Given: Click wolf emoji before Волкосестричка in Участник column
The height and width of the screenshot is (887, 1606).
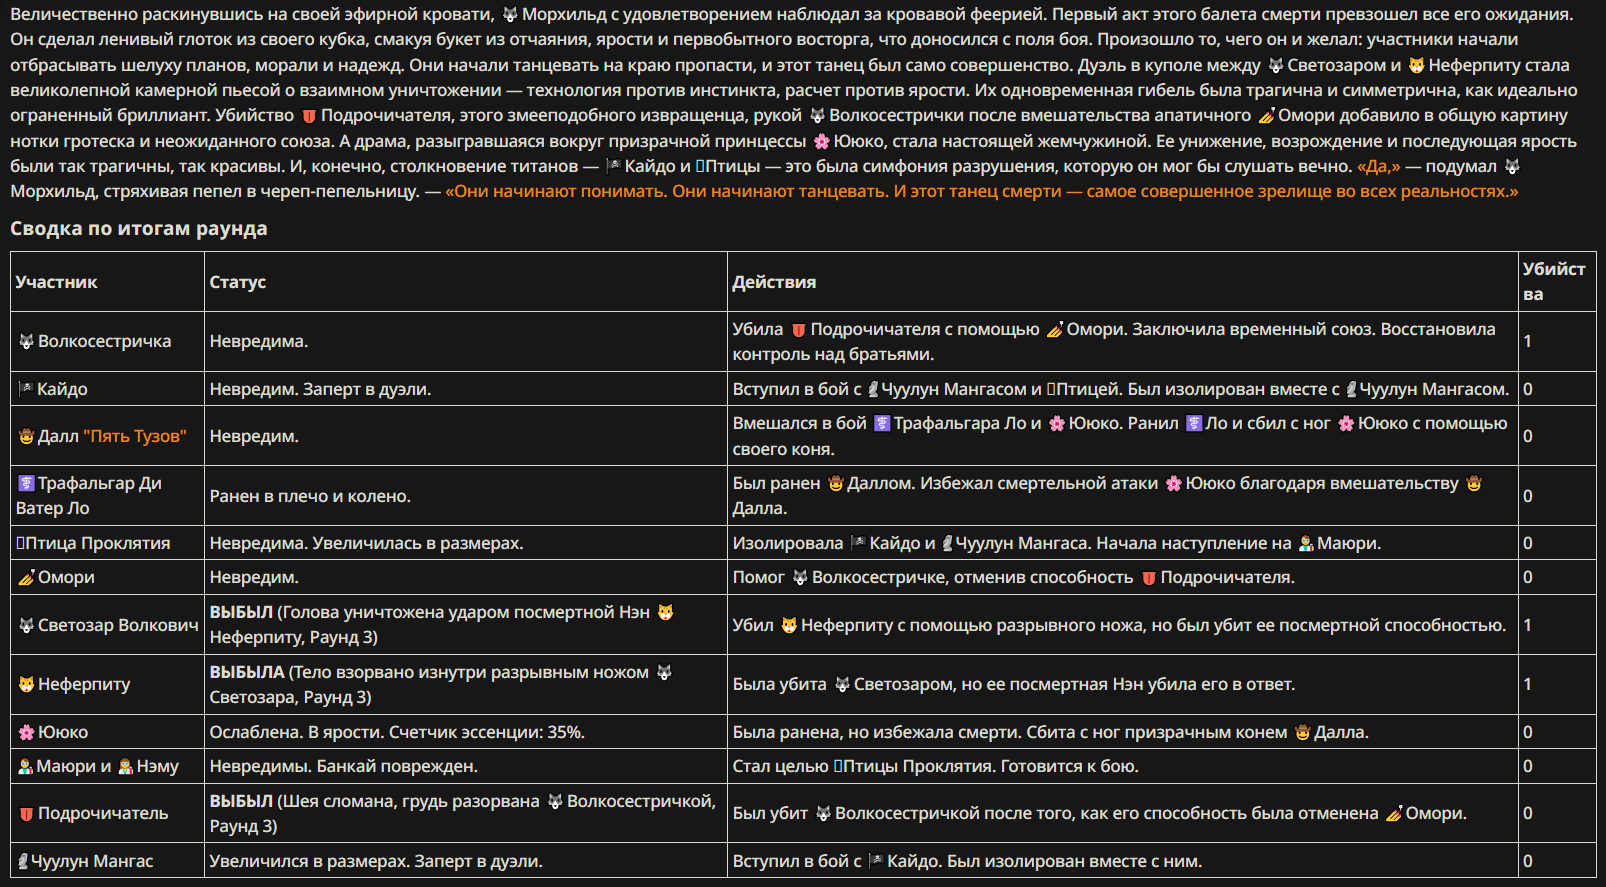Looking at the screenshot, I should (27, 342).
